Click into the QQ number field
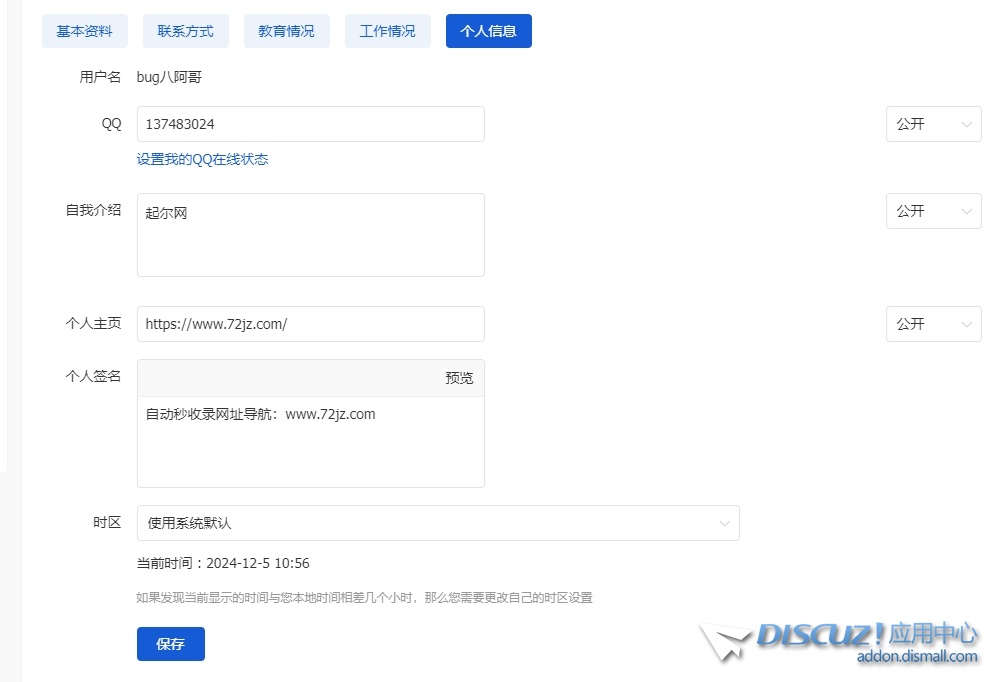Image resolution: width=996 pixels, height=682 pixels. coord(310,124)
